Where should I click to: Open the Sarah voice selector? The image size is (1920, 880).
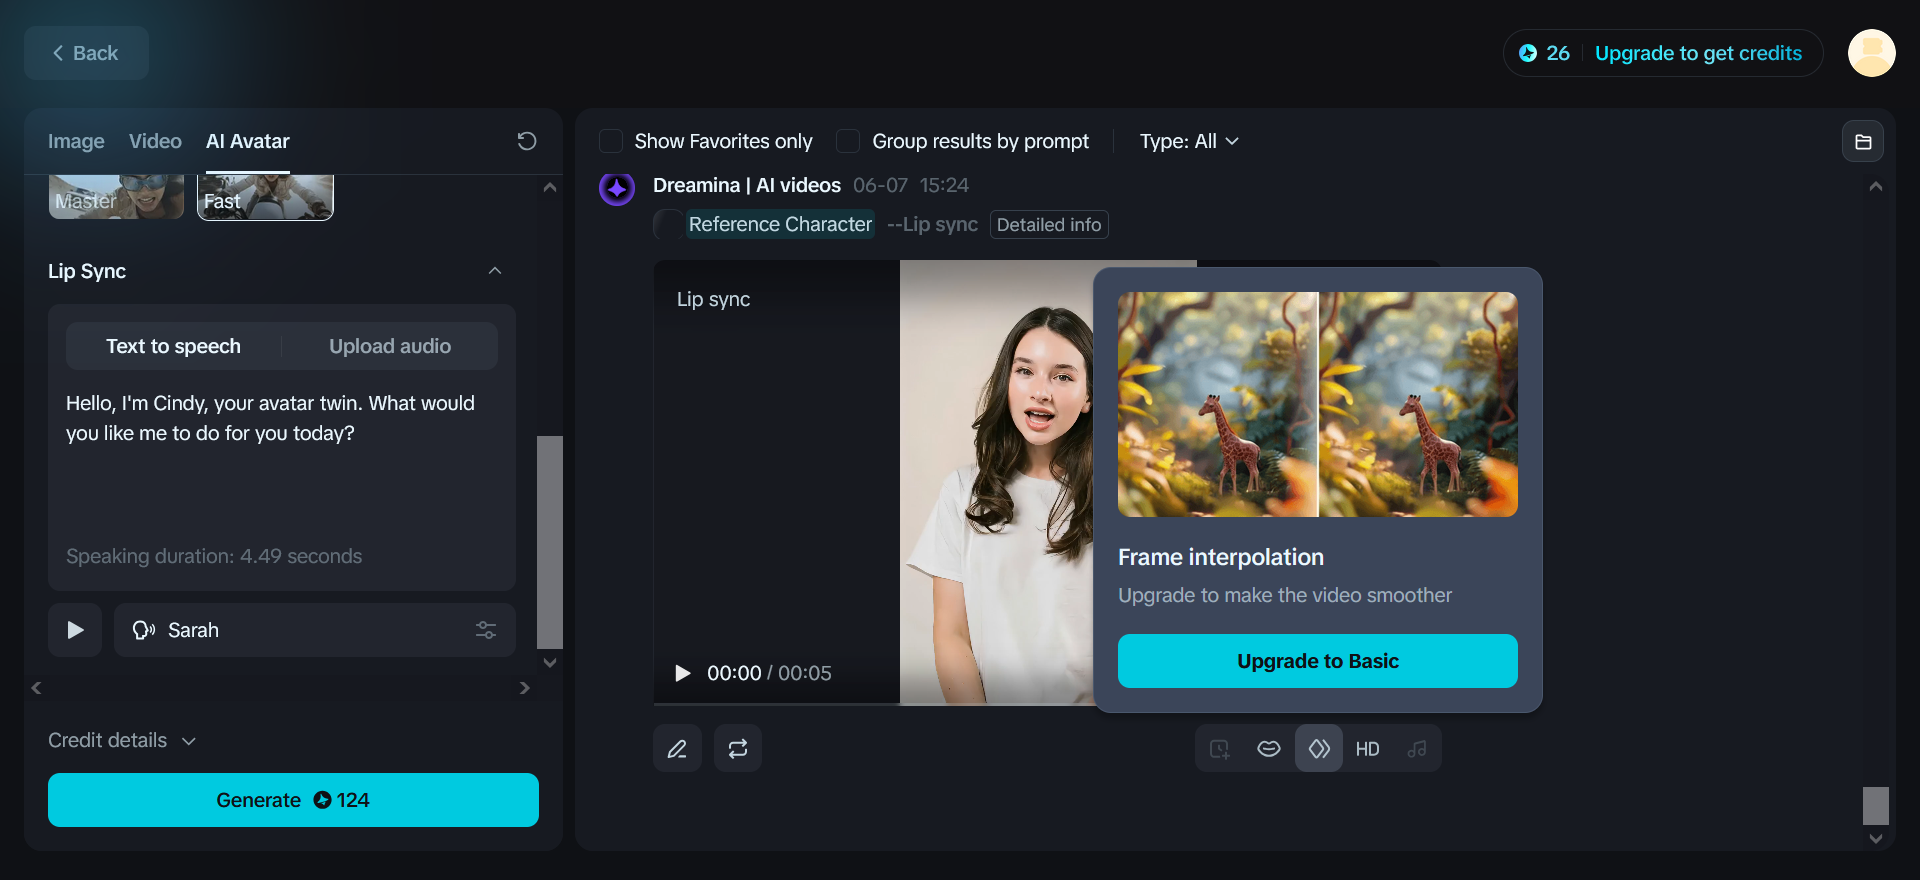[315, 630]
